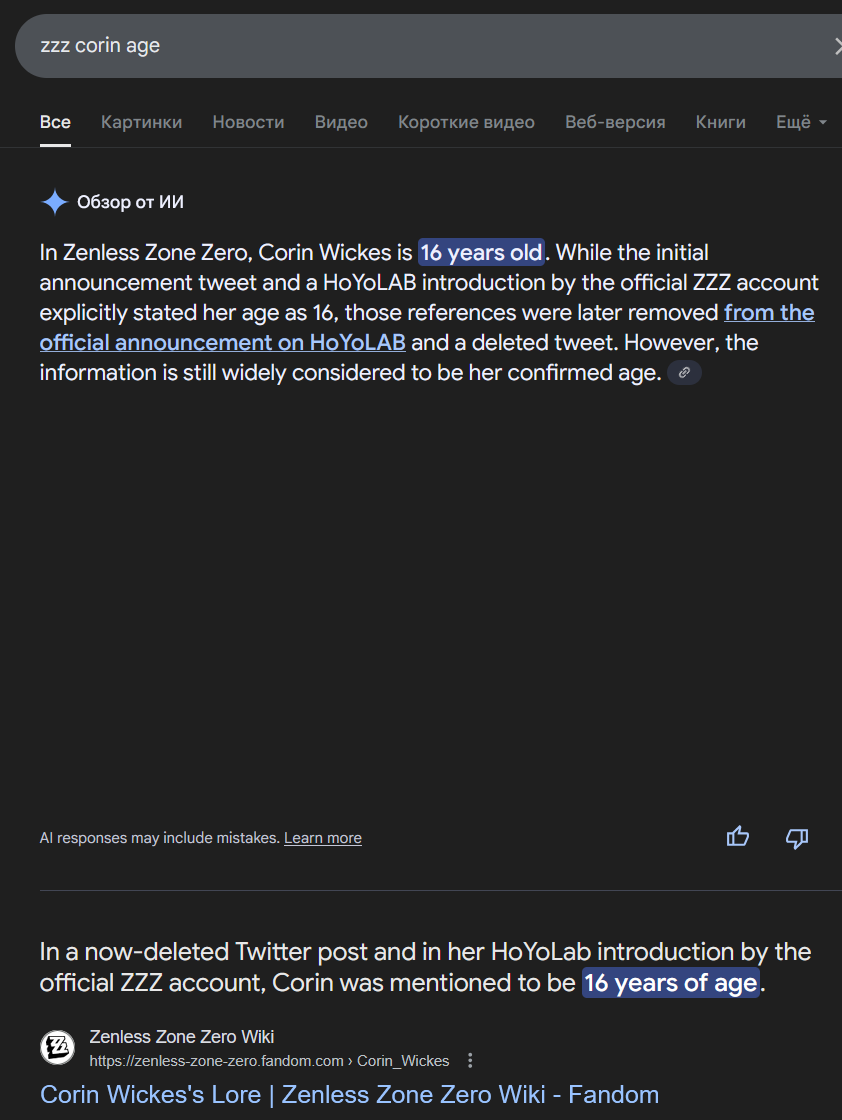The image size is (842, 1120).
Task: Click the Zenless Zone Zero Wiki favicon
Action: [x=57, y=1047]
